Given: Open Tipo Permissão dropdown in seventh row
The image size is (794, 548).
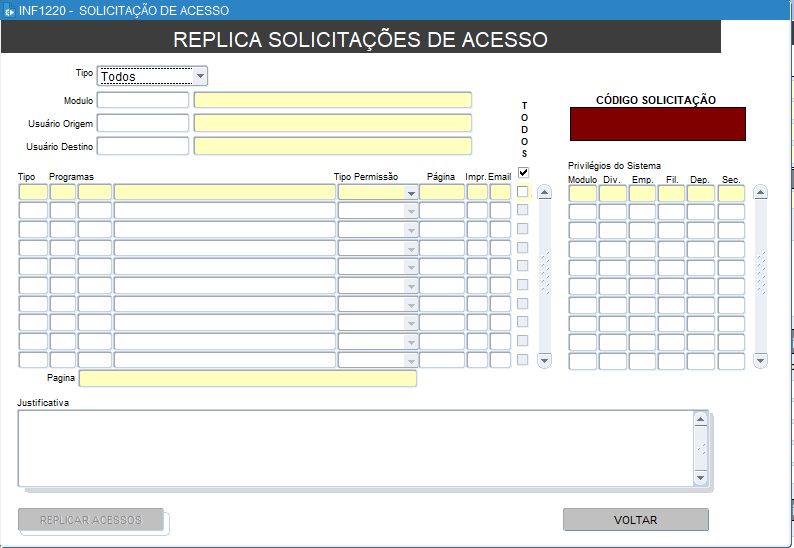Looking at the screenshot, I should coord(411,304).
